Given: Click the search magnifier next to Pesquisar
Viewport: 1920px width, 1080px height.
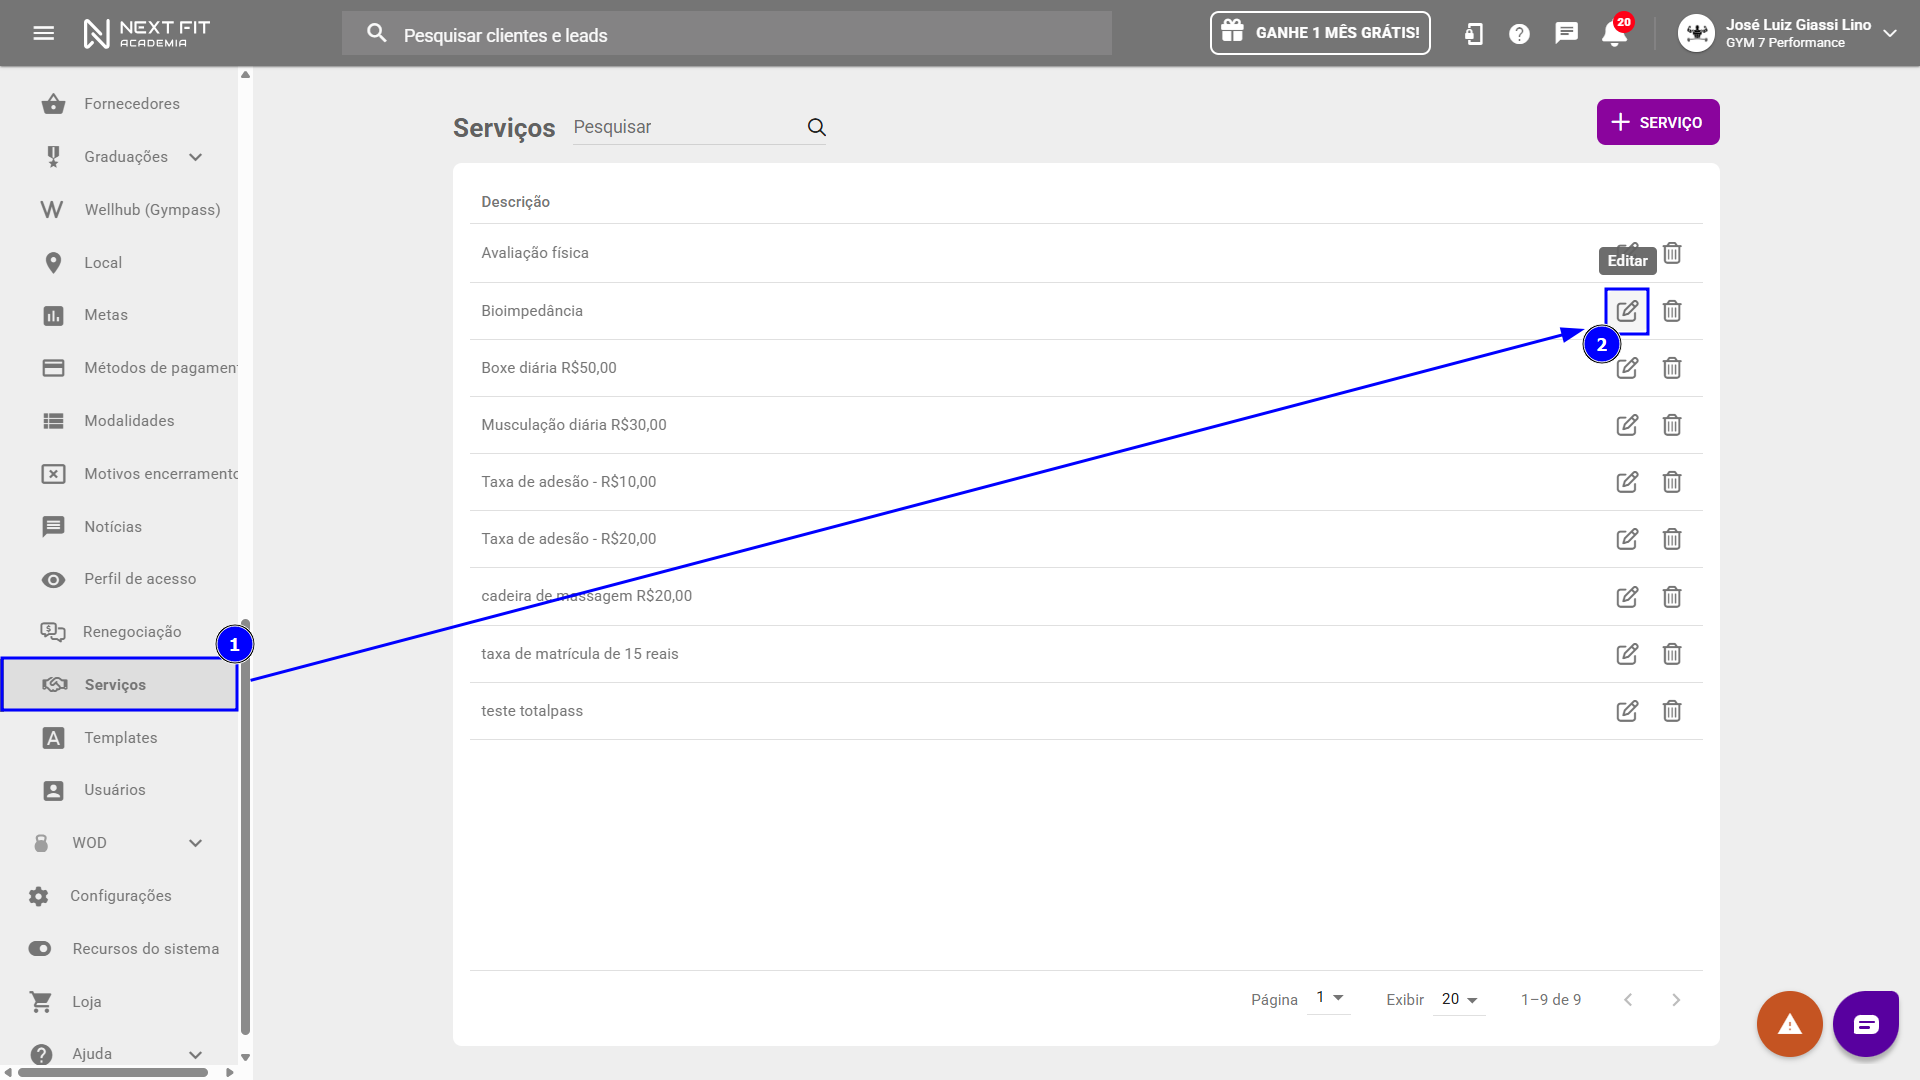Looking at the screenshot, I should pyautogui.click(x=817, y=127).
